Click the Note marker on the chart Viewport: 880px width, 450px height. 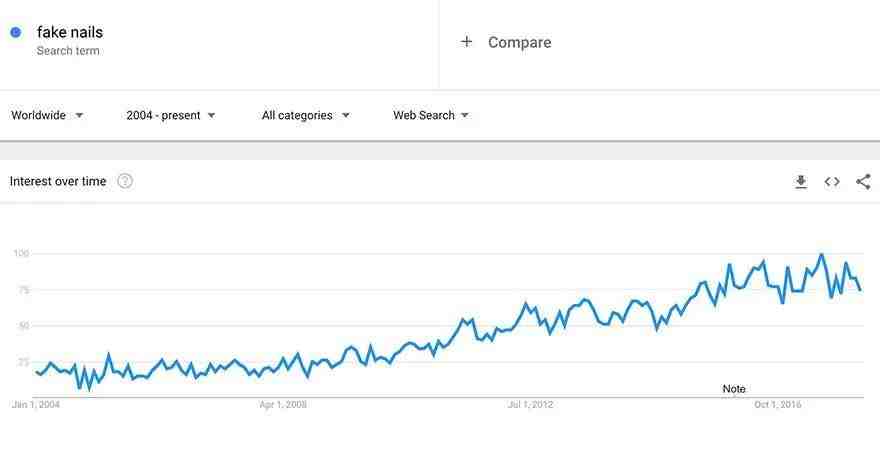point(734,389)
